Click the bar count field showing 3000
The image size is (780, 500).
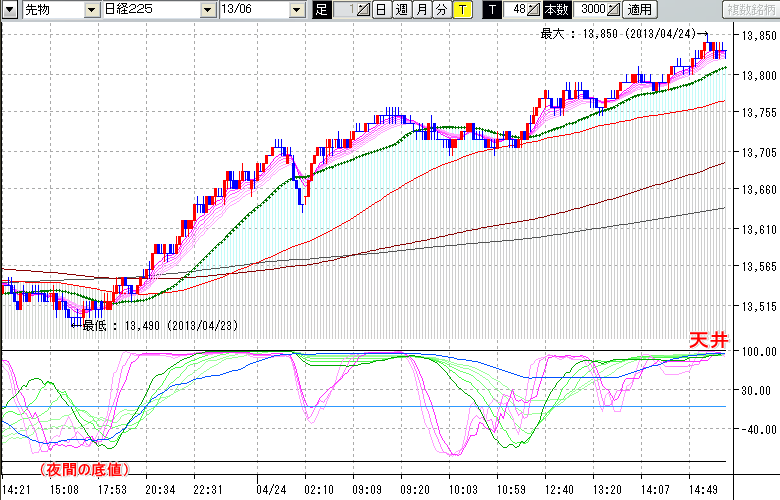click(x=590, y=9)
